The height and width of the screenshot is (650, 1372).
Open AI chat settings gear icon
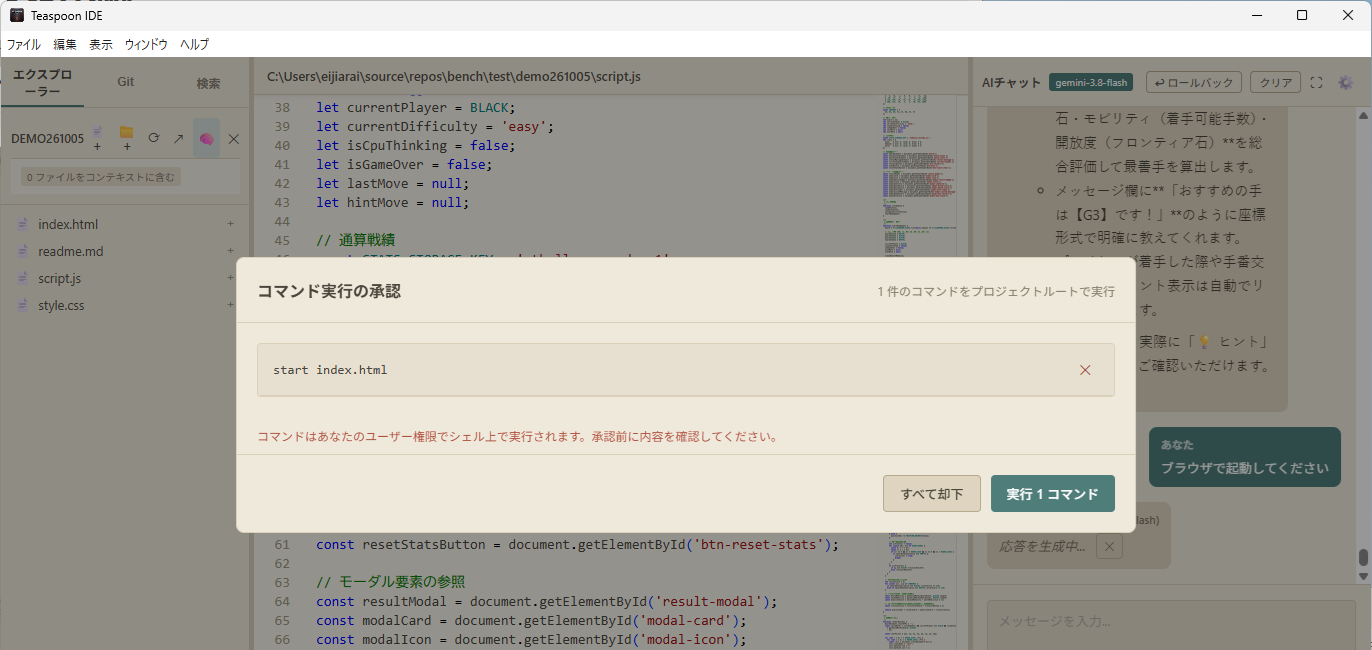1345,83
